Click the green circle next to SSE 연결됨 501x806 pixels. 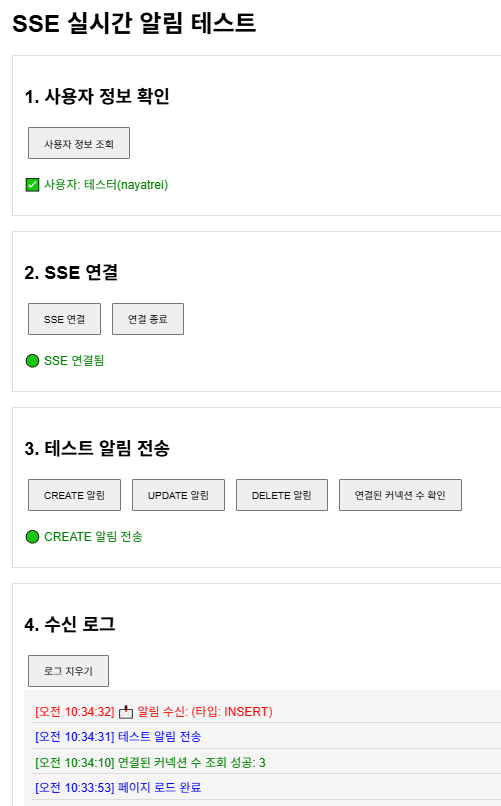click(x=32, y=361)
